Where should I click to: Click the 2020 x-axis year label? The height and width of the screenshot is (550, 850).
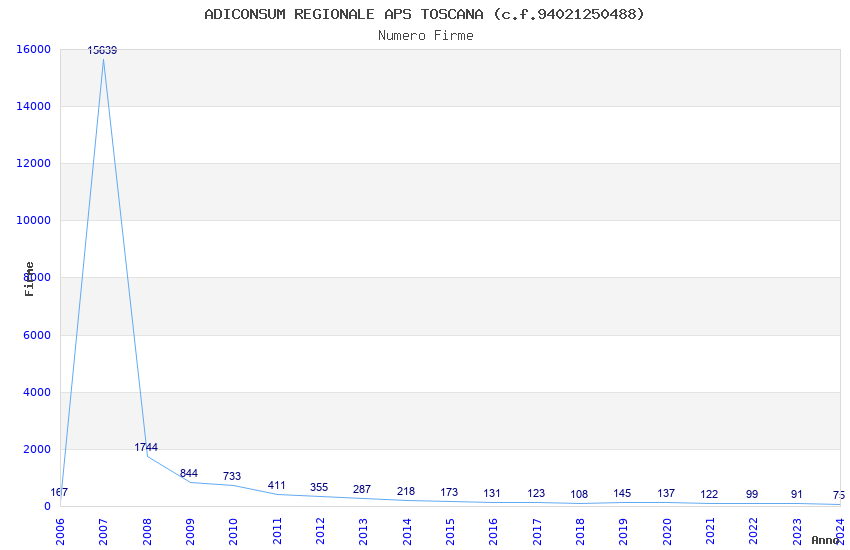tap(667, 532)
